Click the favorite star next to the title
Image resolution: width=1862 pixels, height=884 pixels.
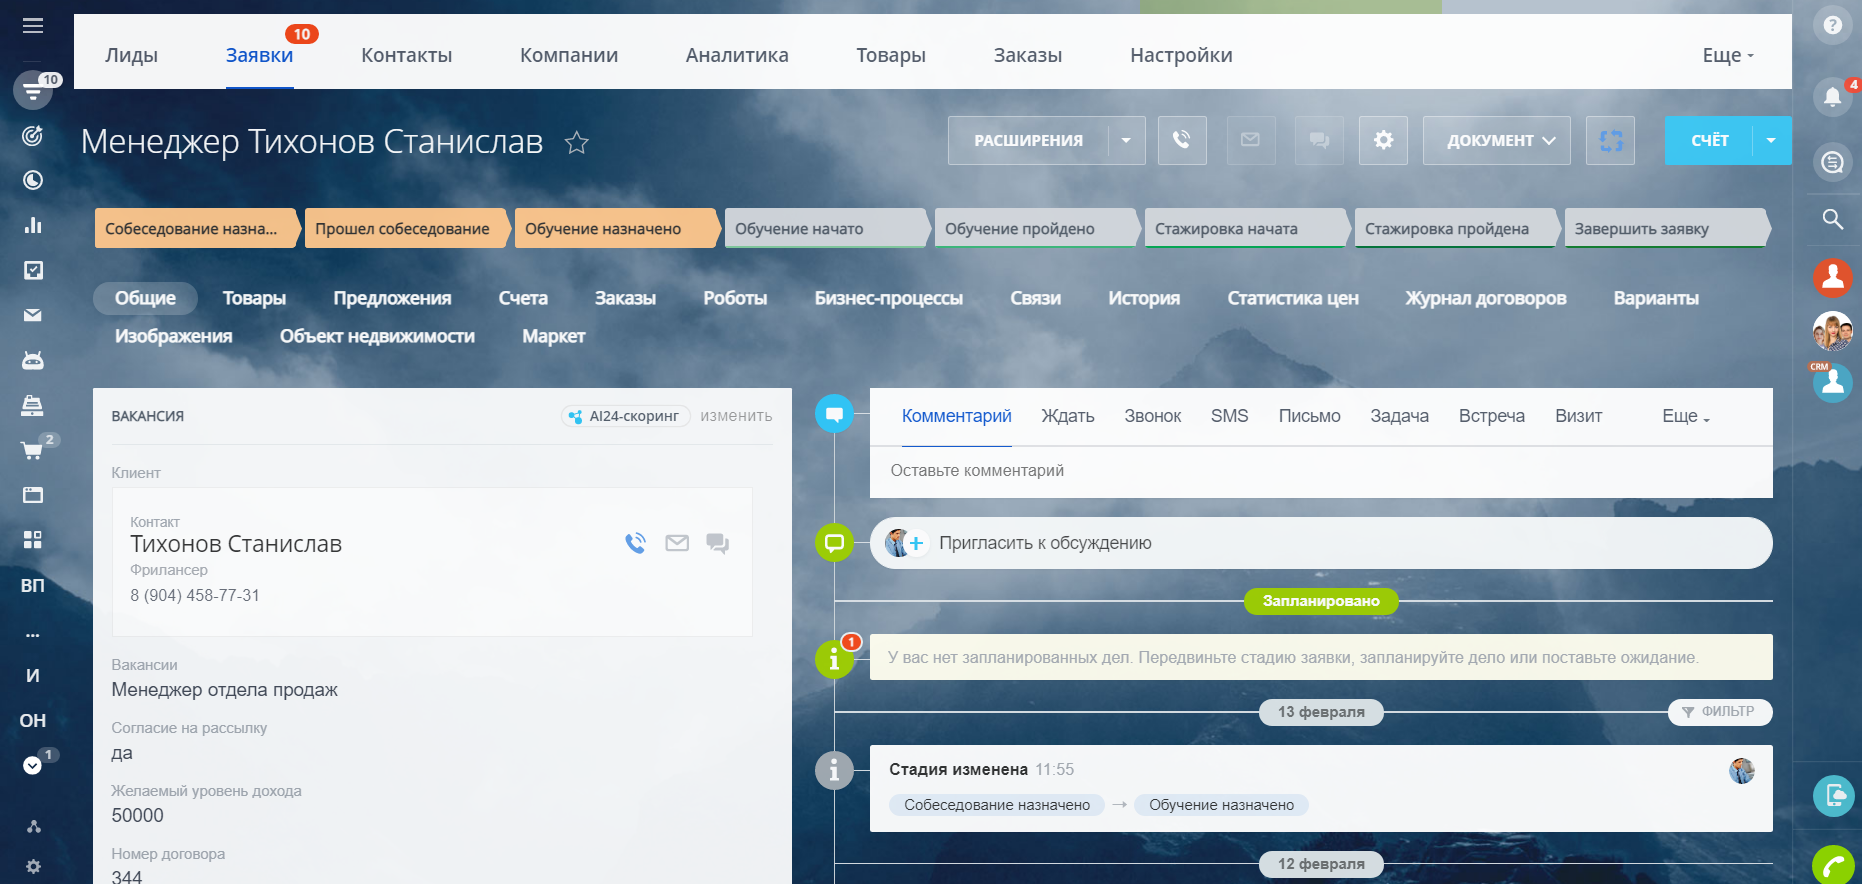click(576, 143)
